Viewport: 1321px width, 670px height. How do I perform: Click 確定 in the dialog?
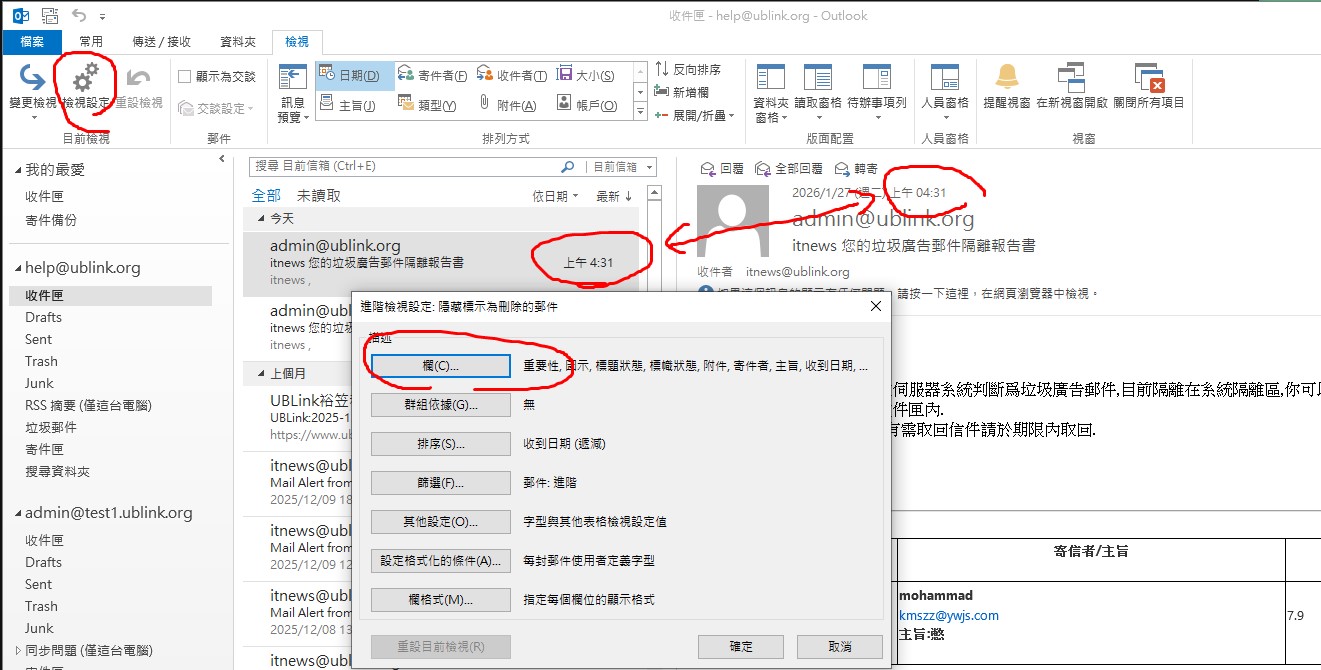(740, 647)
